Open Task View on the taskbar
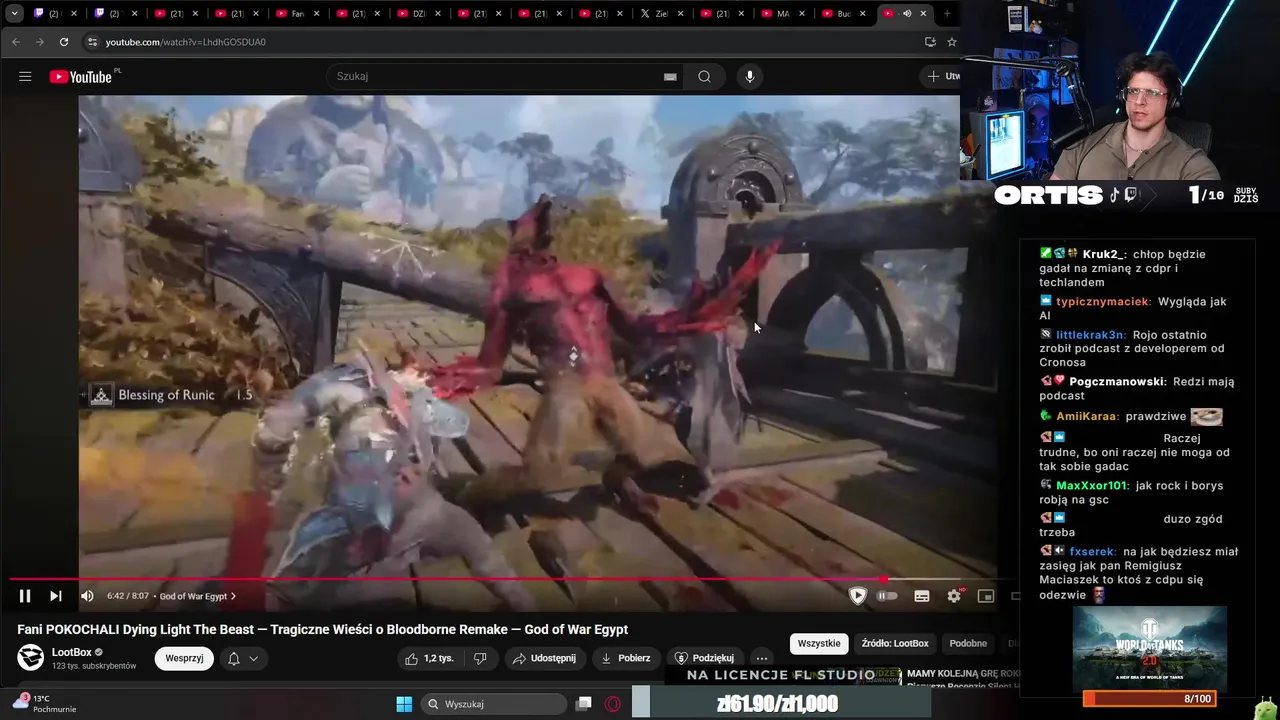 [x=584, y=704]
